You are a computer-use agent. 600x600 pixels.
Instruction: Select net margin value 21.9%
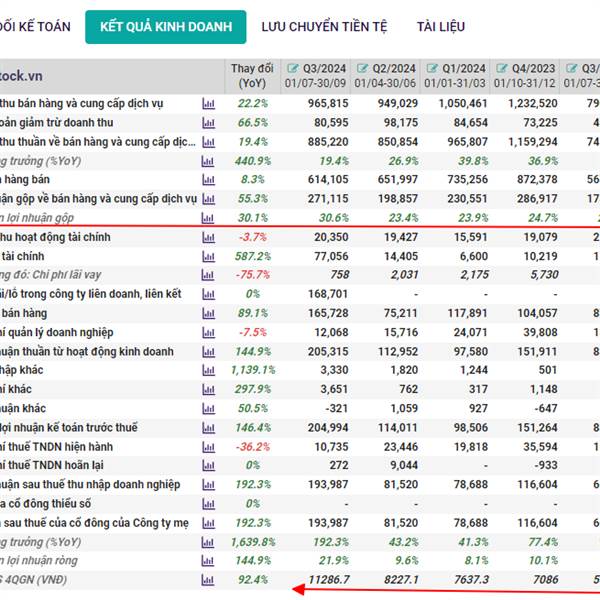334,561
